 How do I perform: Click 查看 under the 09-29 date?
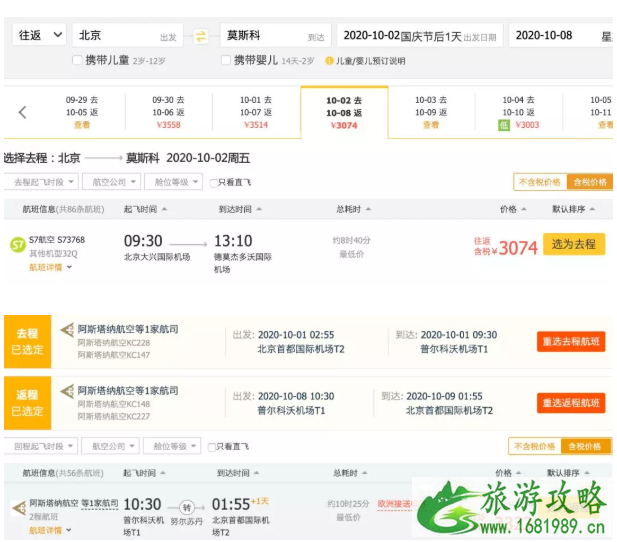point(82,125)
